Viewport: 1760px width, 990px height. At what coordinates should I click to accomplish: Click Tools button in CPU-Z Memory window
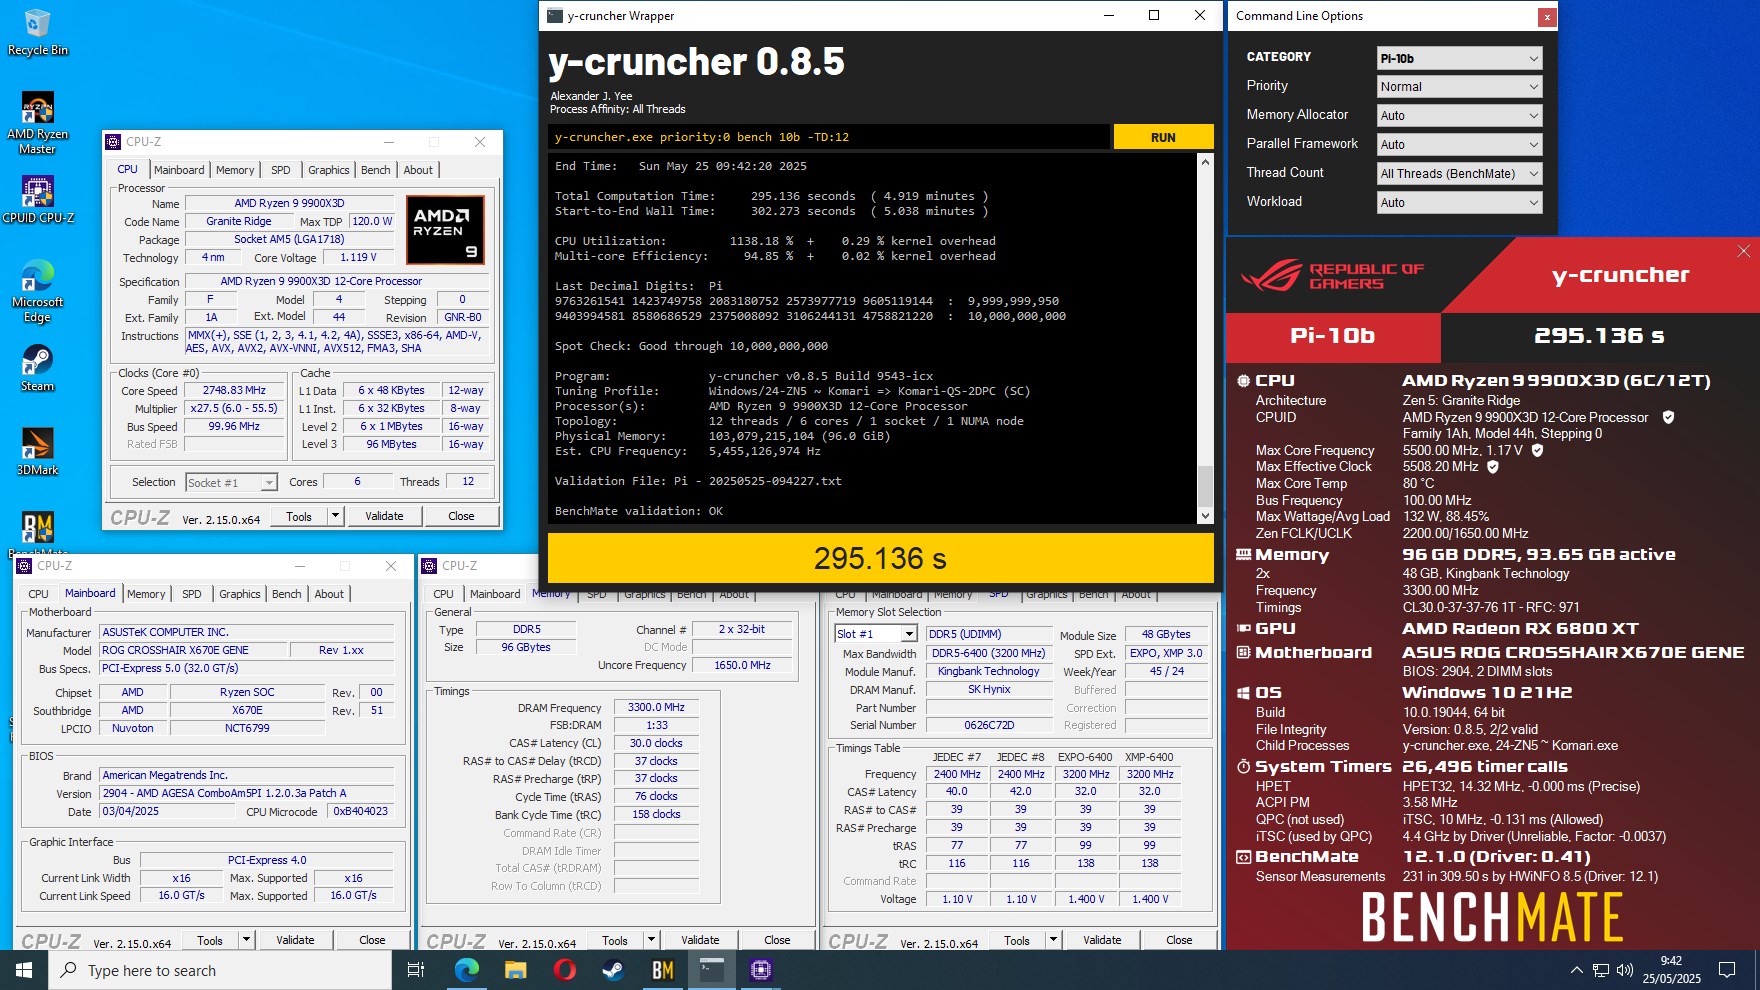pyautogui.click(x=615, y=940)
